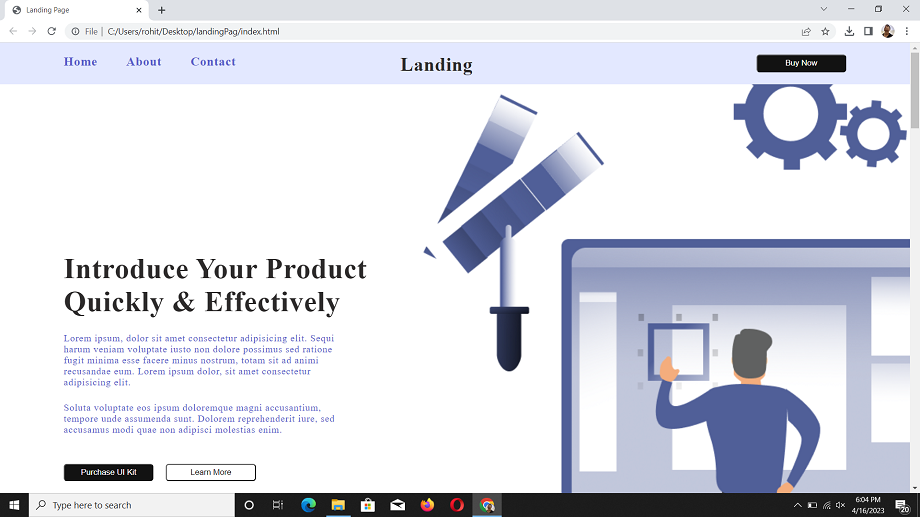
Task: Expand the tab search chevron
Action: pos(824,9)
